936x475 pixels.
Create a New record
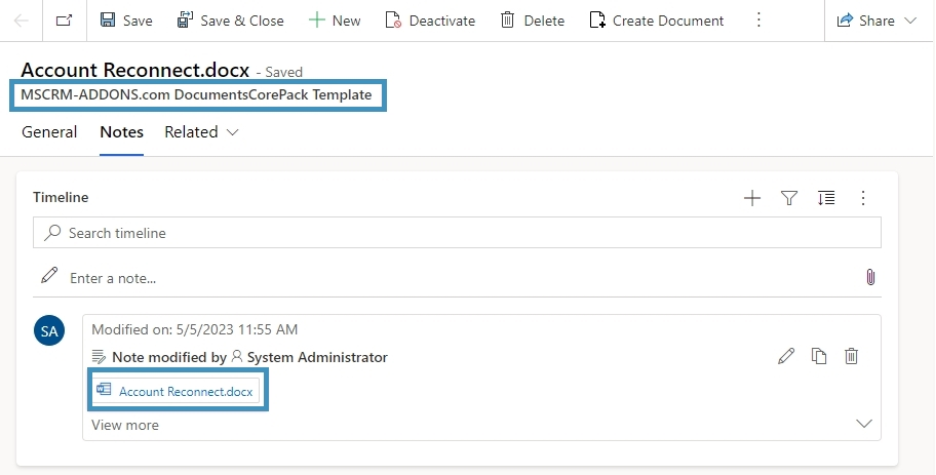coord(334,20)
